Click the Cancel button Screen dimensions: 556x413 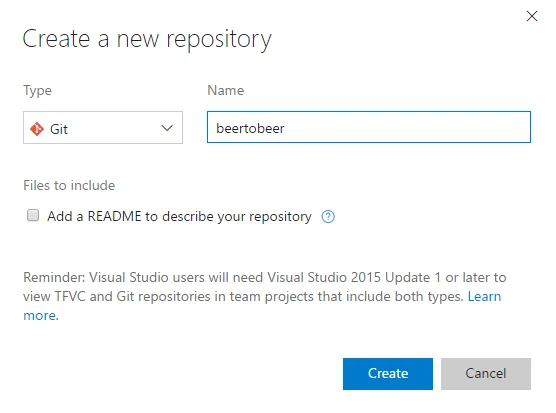pos(486,374)
